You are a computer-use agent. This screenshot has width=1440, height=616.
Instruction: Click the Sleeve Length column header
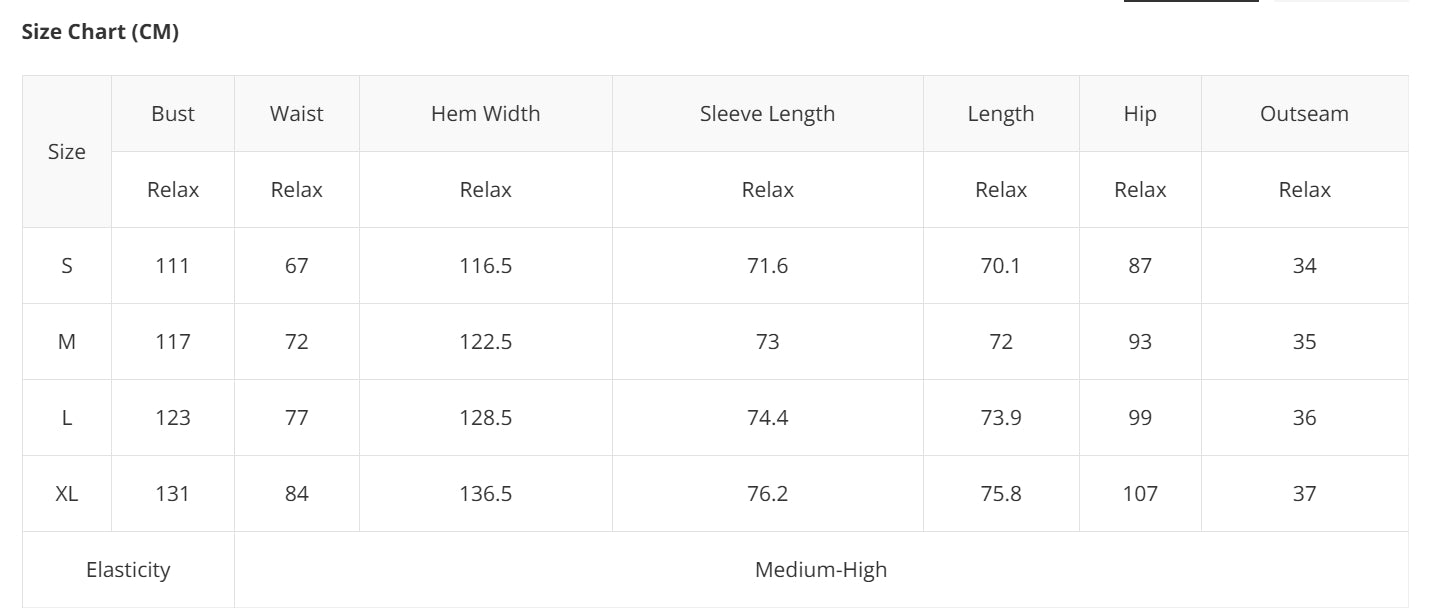(x=767, y=114)
